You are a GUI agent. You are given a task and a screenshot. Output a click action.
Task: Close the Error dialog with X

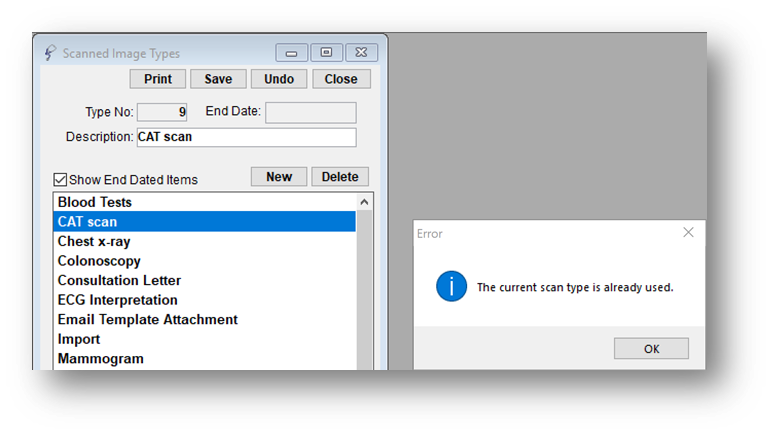(688, 232)
